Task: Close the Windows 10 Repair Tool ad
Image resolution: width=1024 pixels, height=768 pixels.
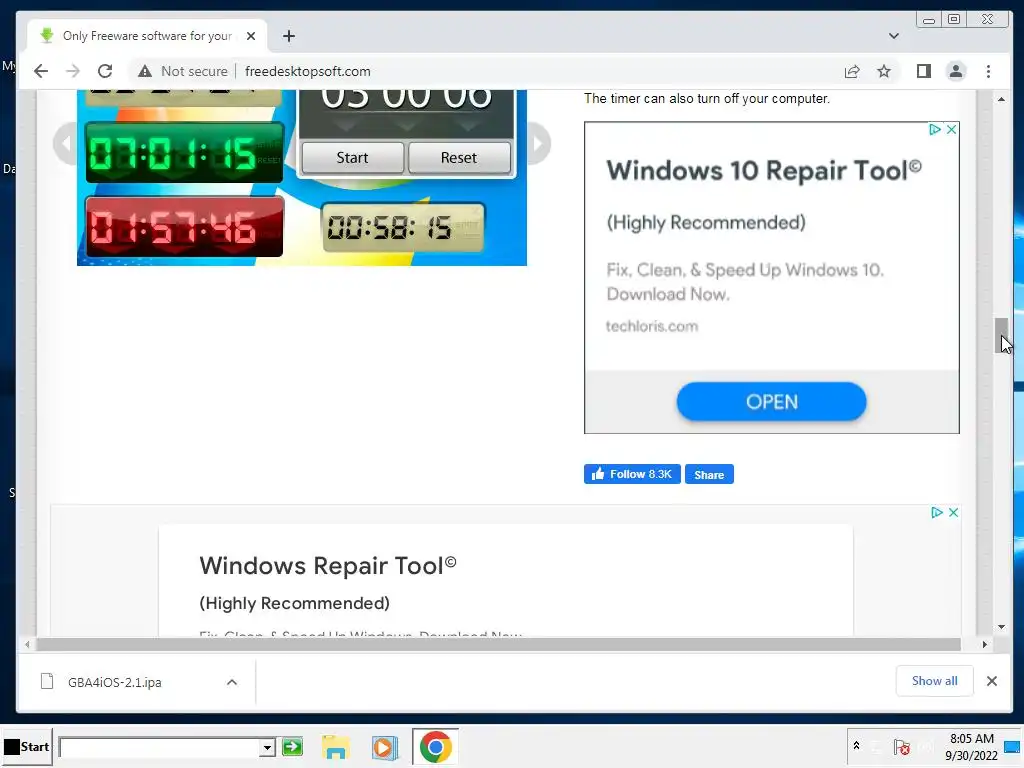Action: coord(952,129)
